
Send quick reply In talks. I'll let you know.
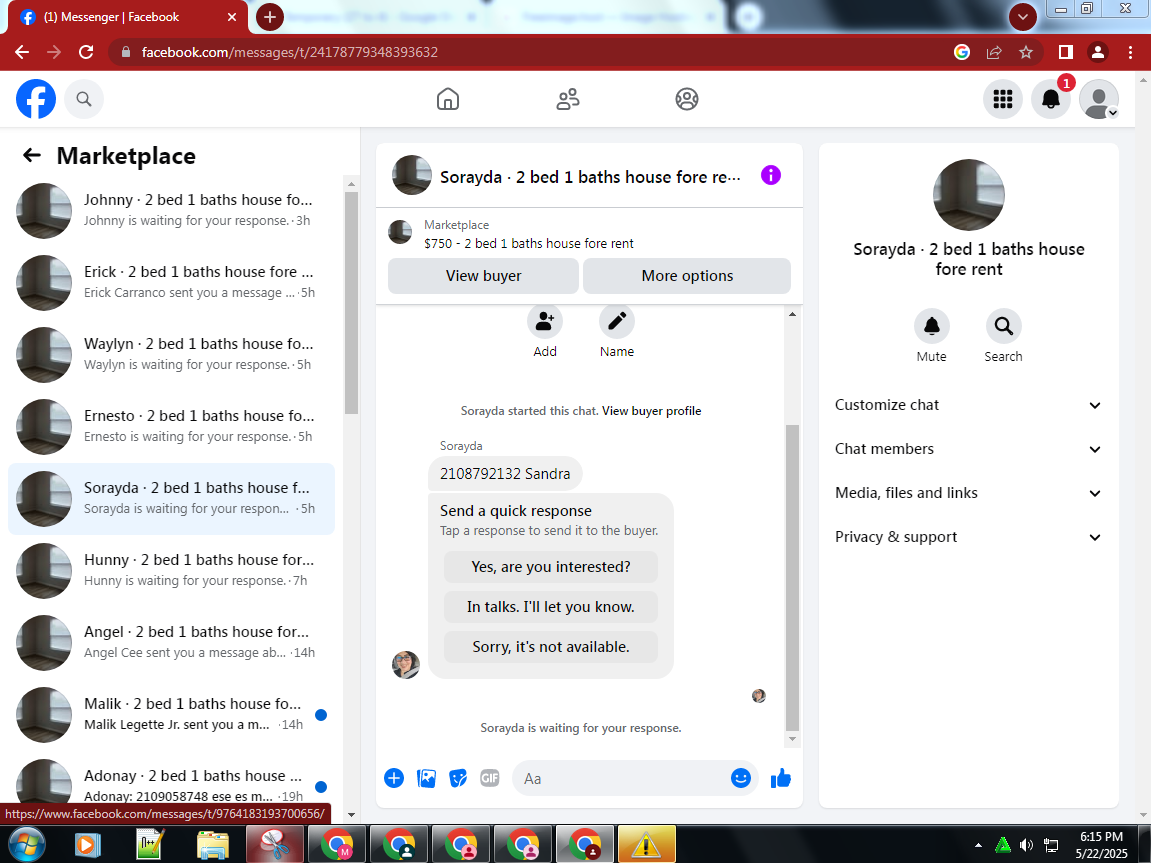point(551,607)
